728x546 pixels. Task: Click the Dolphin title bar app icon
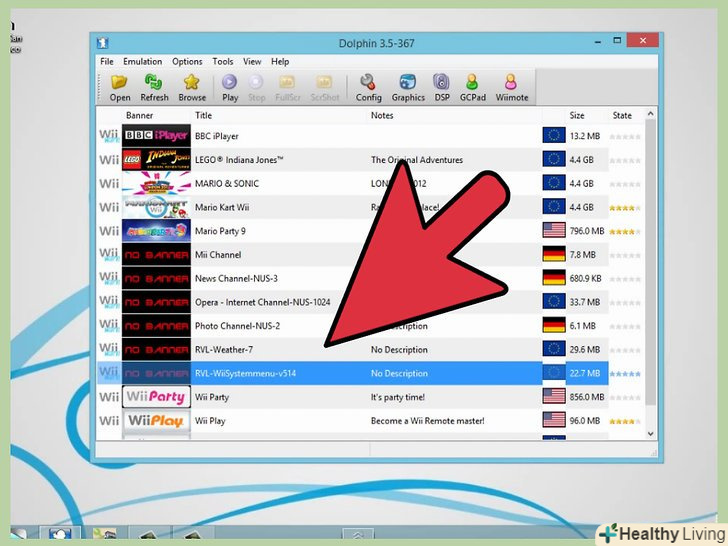103,43
